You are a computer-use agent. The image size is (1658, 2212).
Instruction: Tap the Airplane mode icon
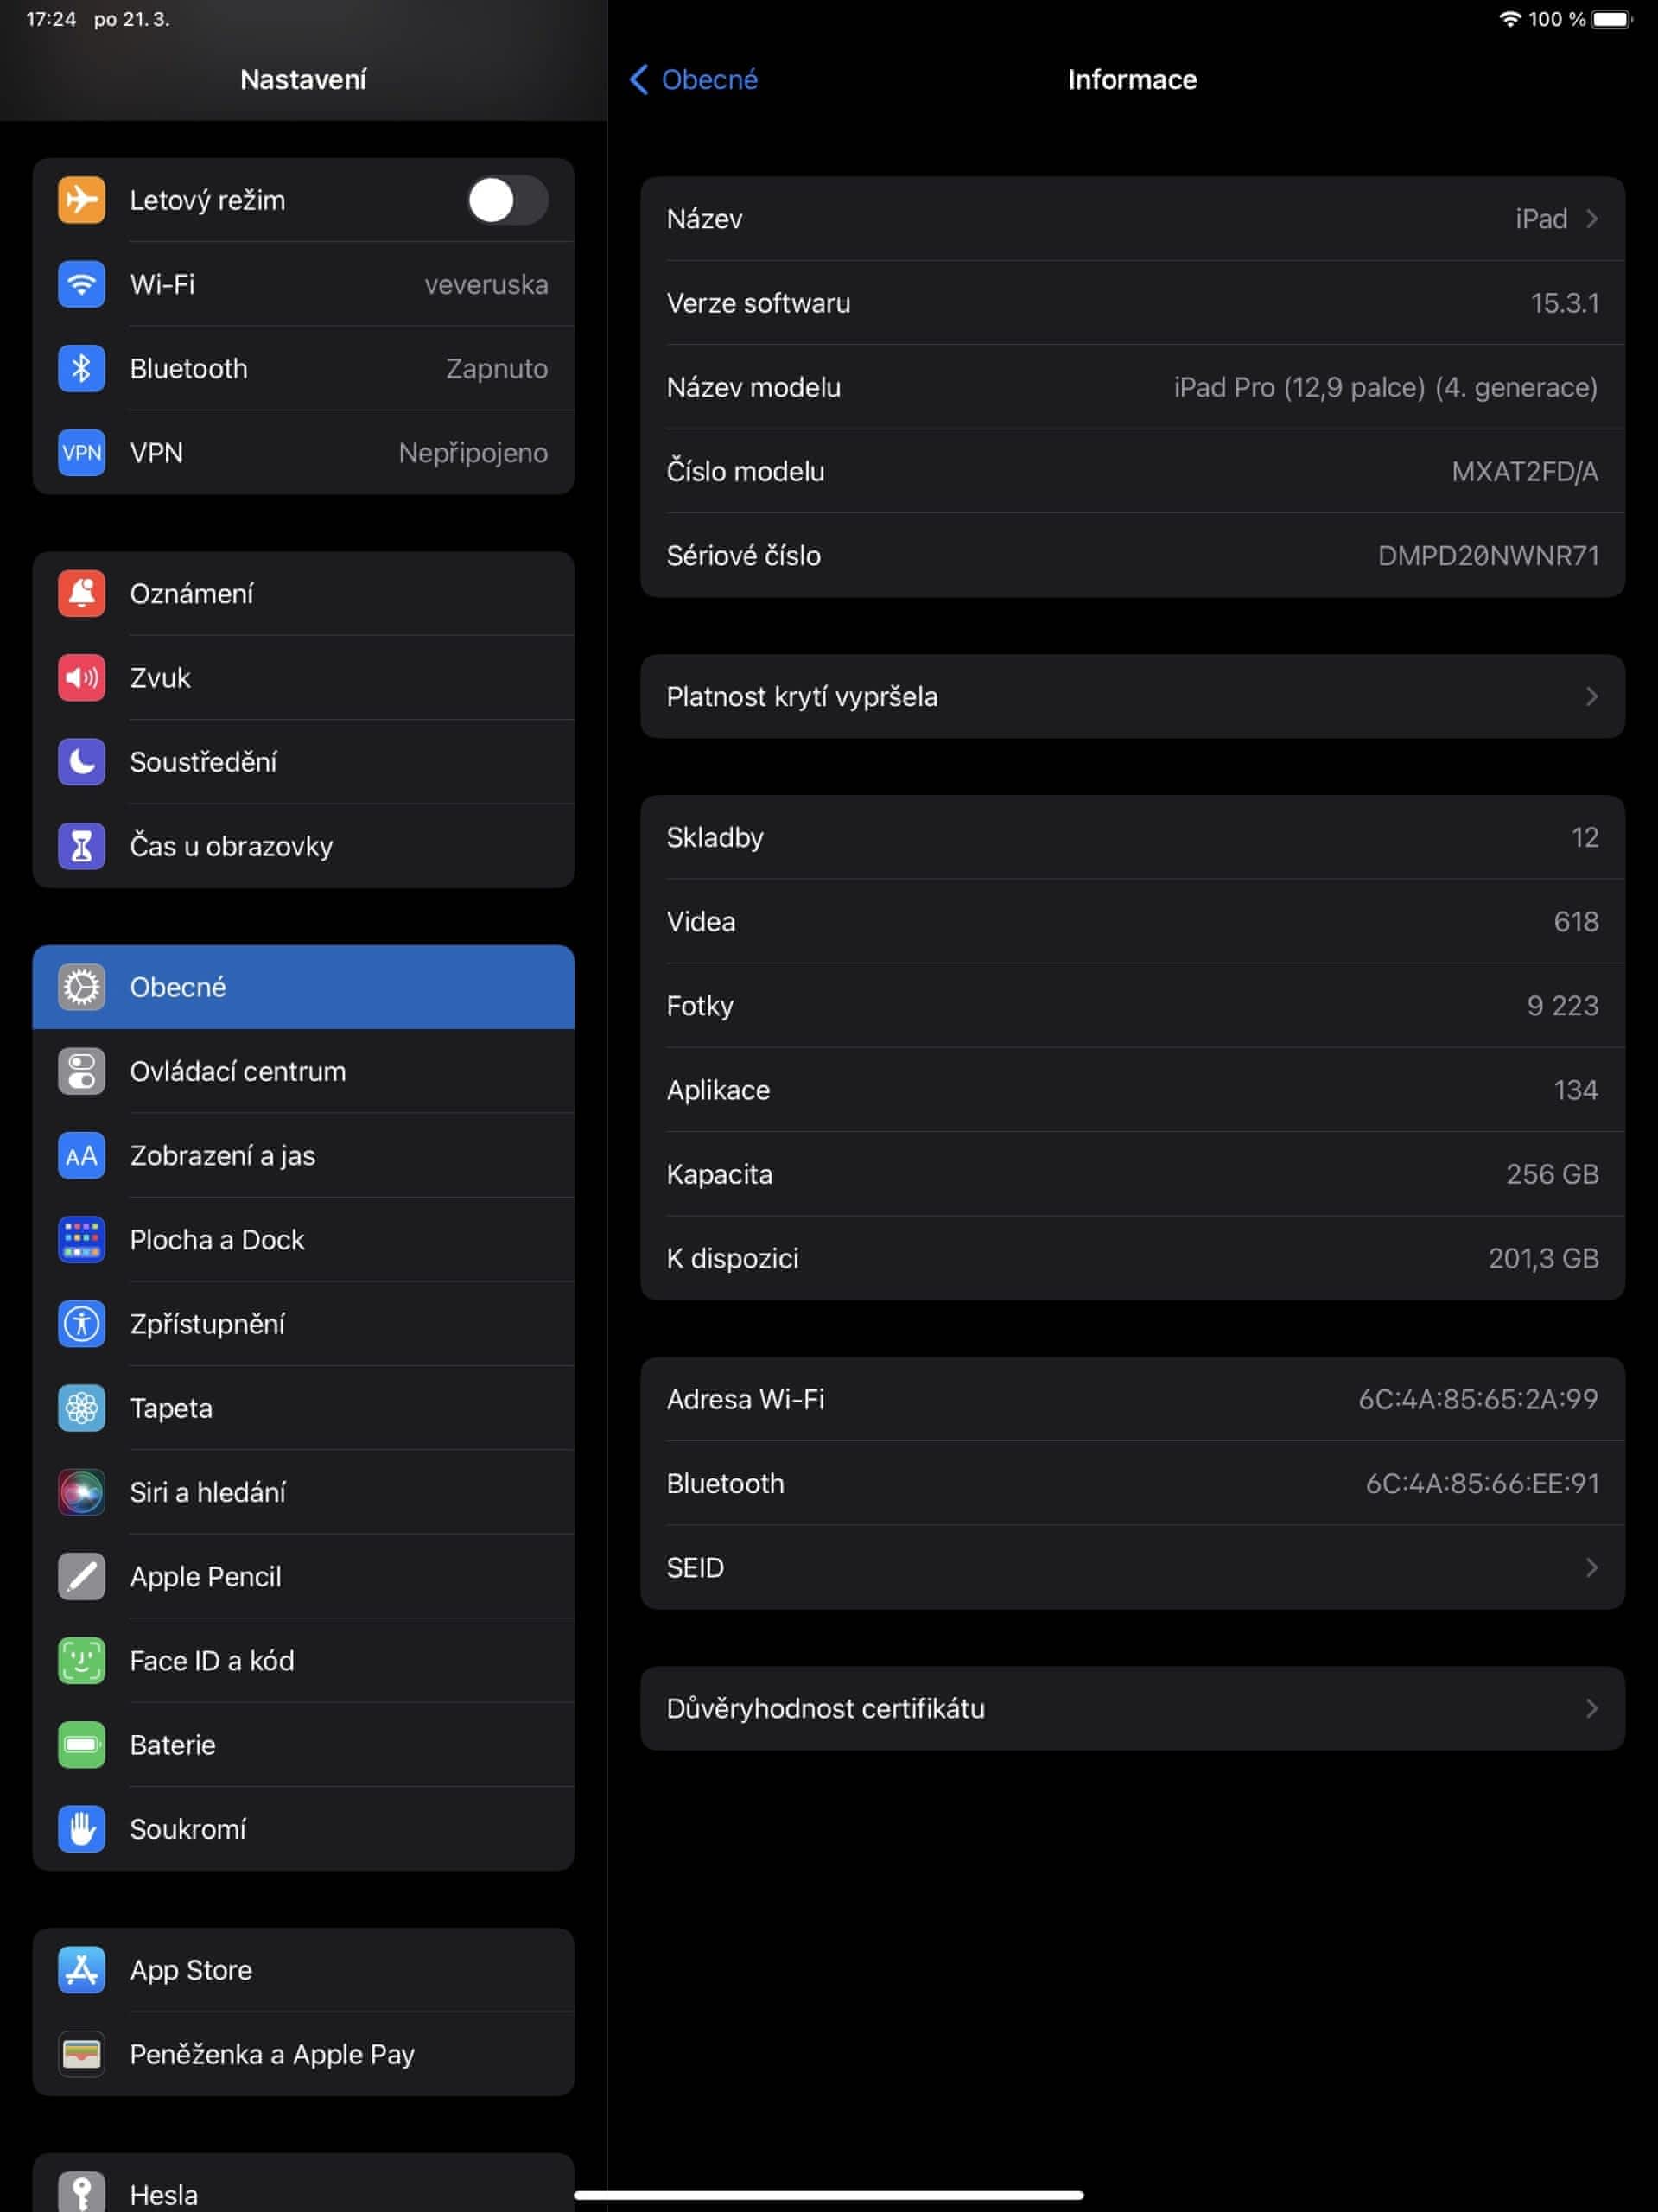click(x=81, y=200)
